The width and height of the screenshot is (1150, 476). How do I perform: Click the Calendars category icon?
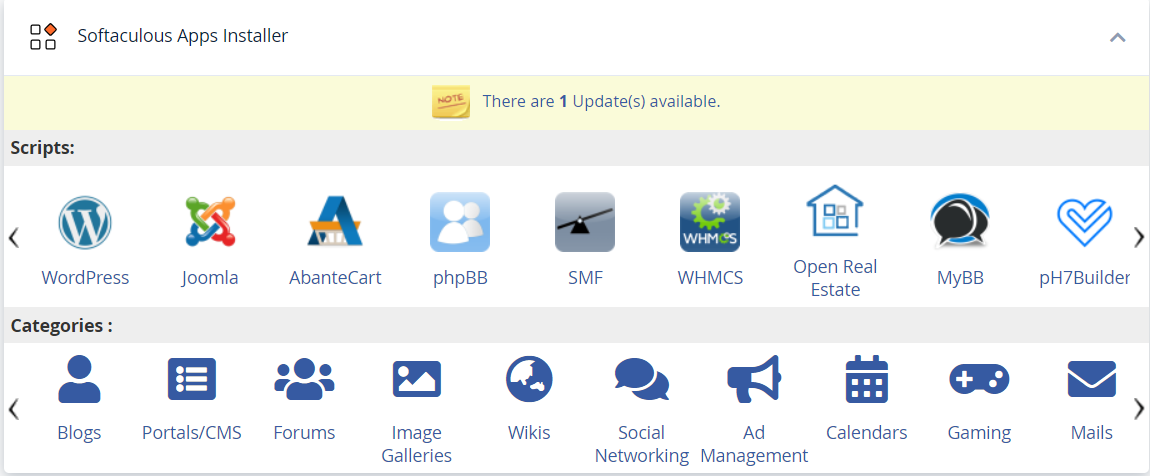(x=867, y=378)
